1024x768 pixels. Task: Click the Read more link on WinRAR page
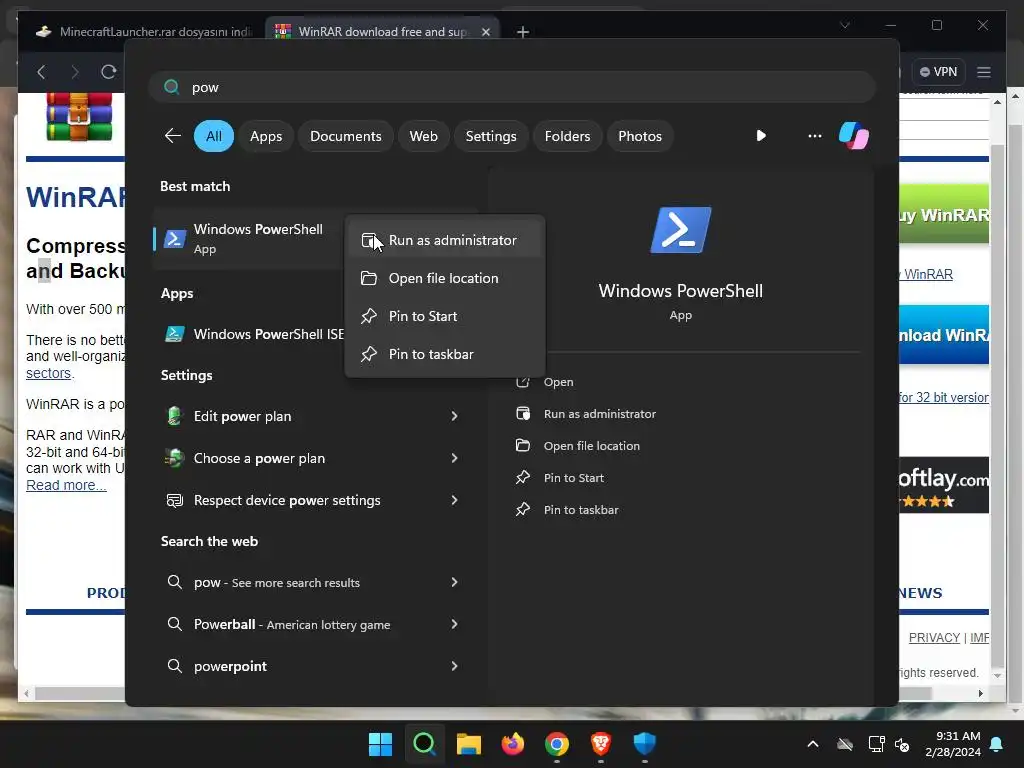pos(66,485)
